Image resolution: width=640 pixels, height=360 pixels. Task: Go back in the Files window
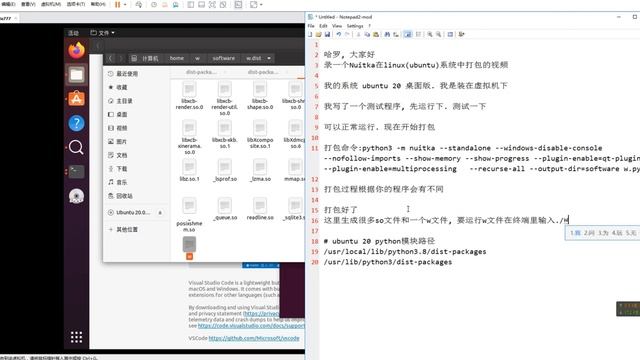[x=110, y=58]
